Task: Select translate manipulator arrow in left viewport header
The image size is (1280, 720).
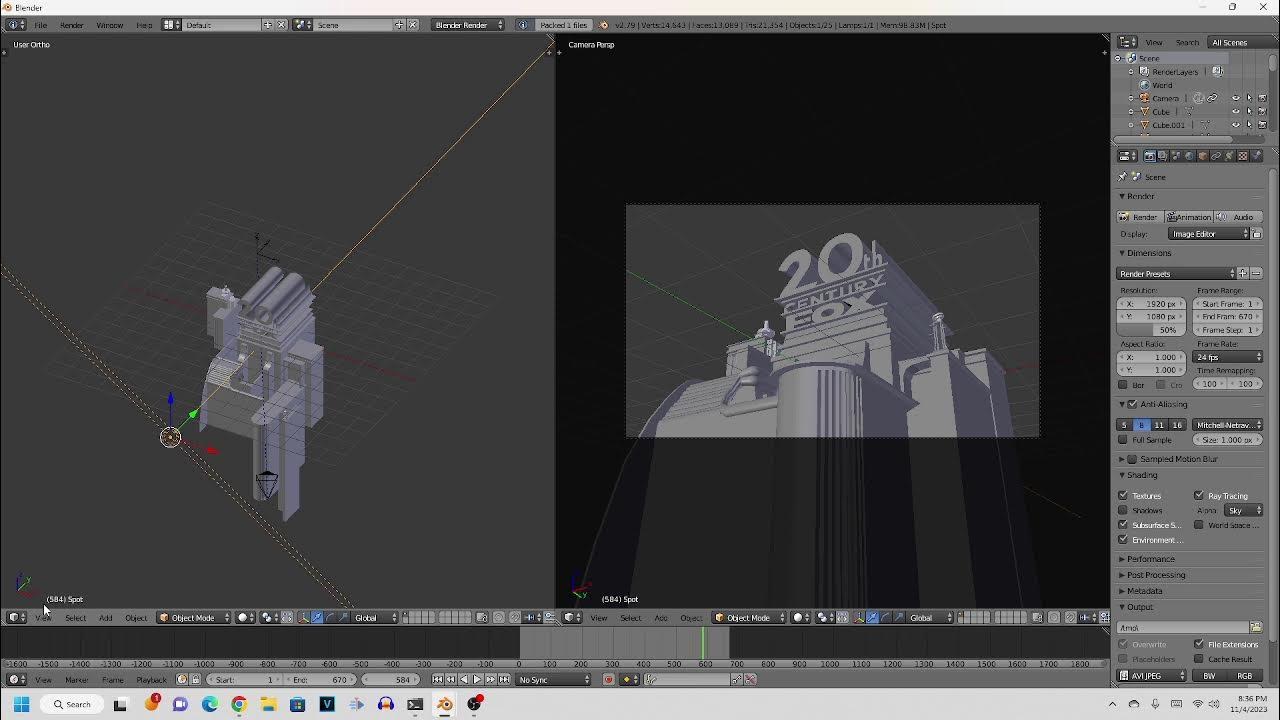Action: pos(317,618)
